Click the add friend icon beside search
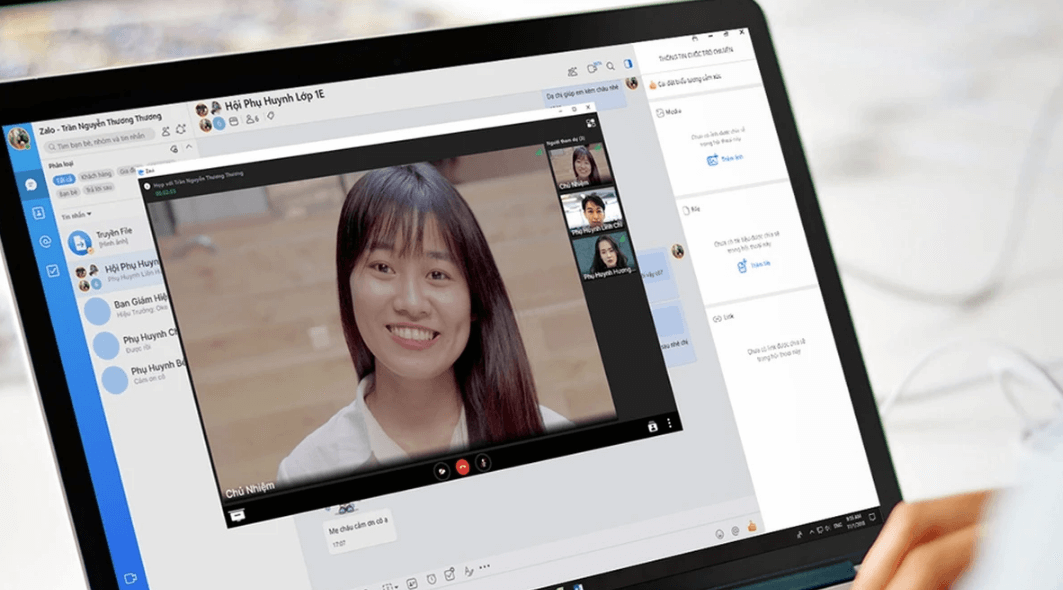 166,130
